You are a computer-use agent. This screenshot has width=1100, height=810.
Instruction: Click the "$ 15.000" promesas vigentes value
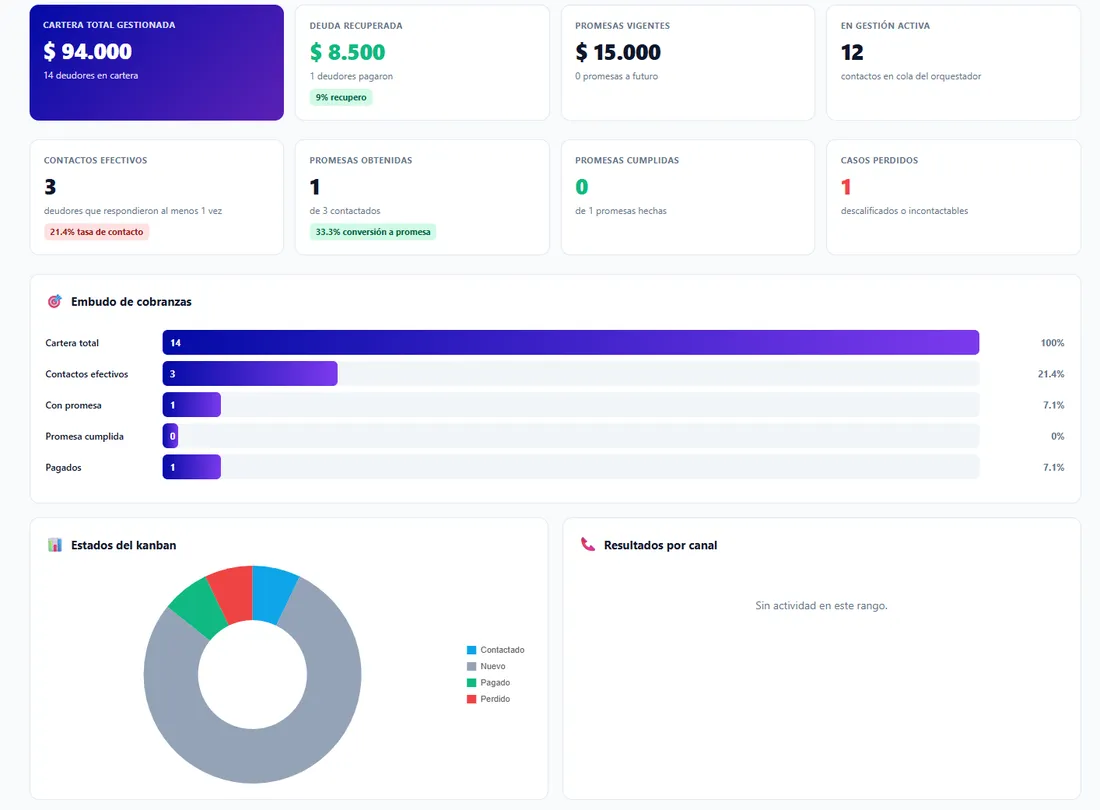point(618,52)
